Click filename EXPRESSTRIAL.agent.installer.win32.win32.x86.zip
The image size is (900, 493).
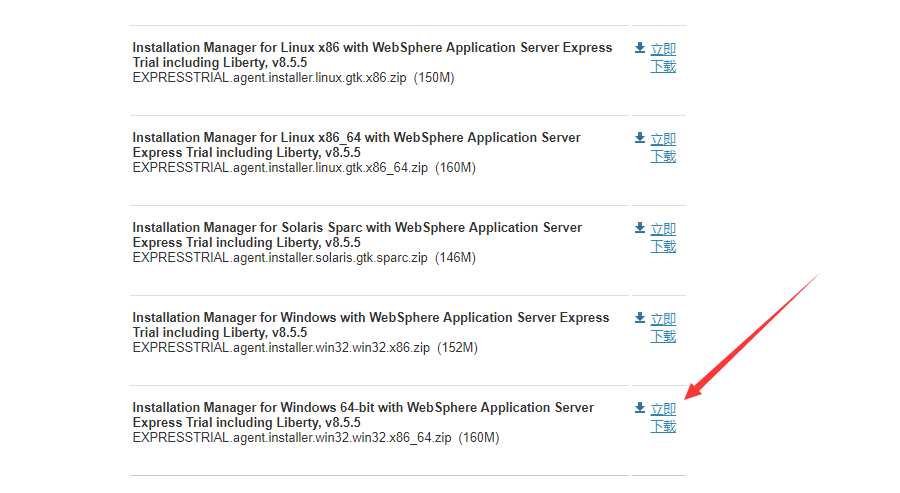pos(281,348)
